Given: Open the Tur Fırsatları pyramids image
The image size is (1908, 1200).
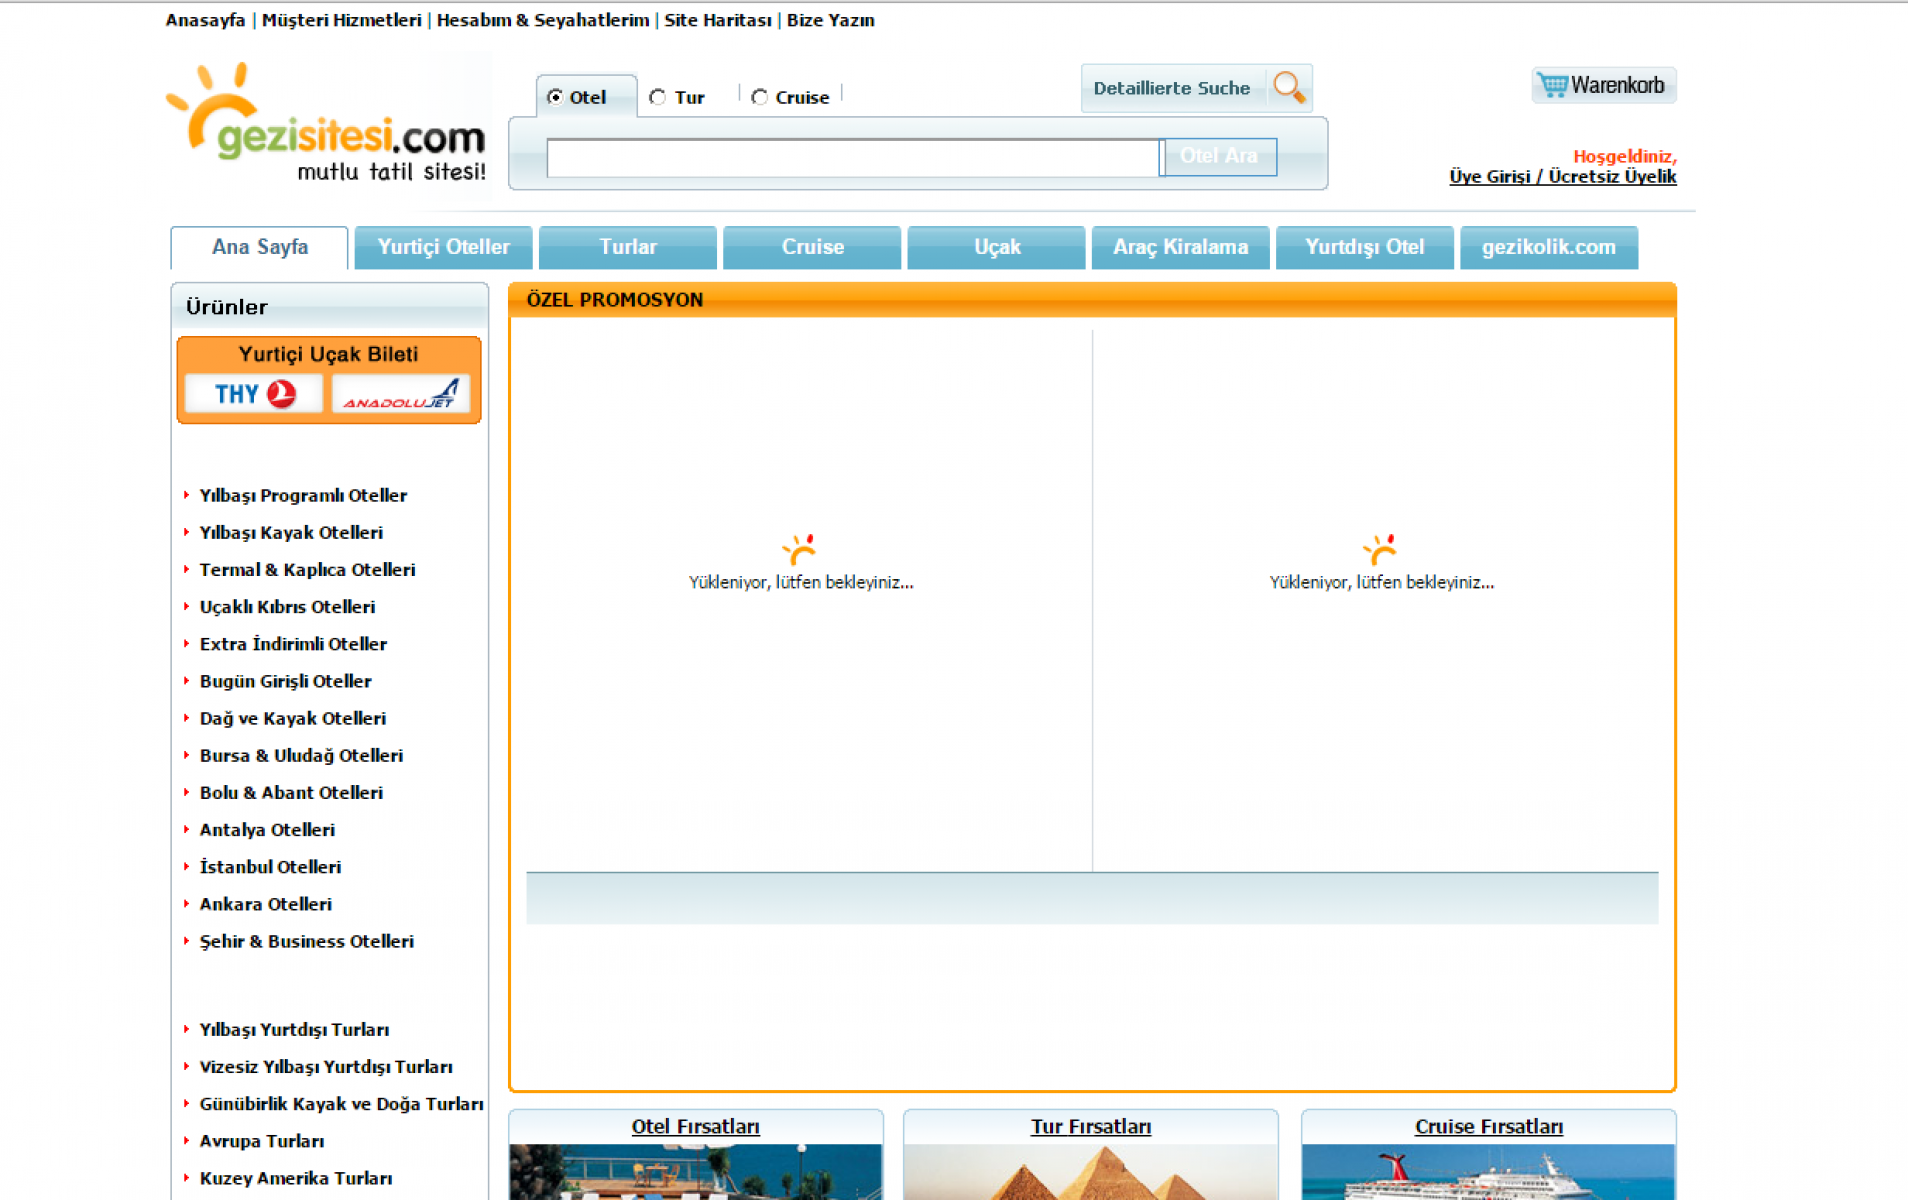Looking at the screenshot, I should (x=1090, y=1171).
